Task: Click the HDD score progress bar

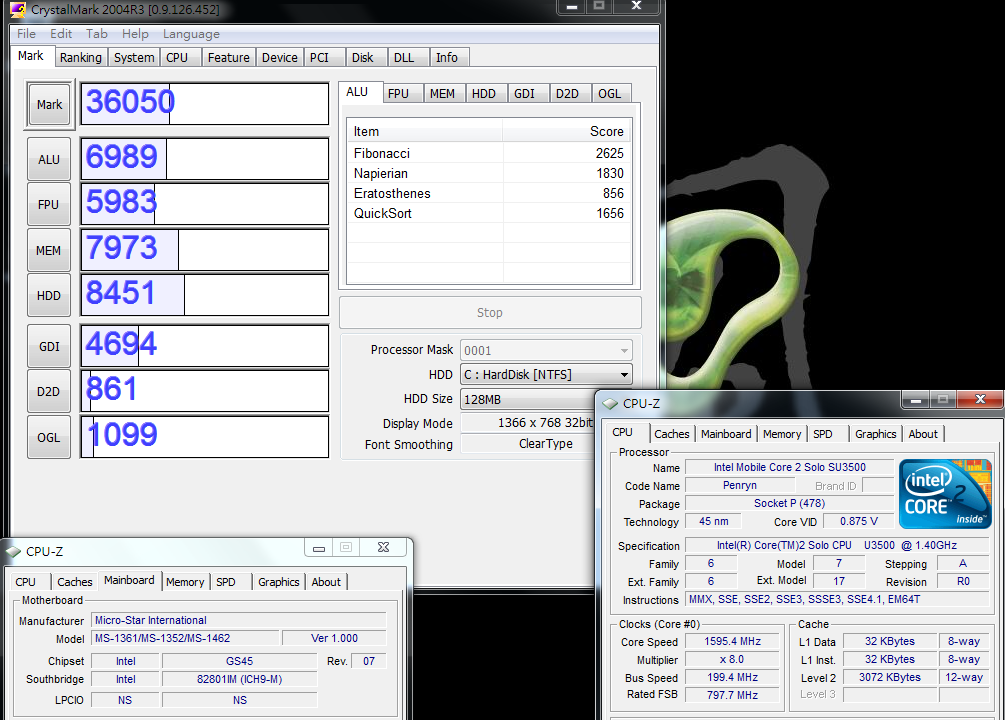Action: pyautogui.click(x=204, y=295)
